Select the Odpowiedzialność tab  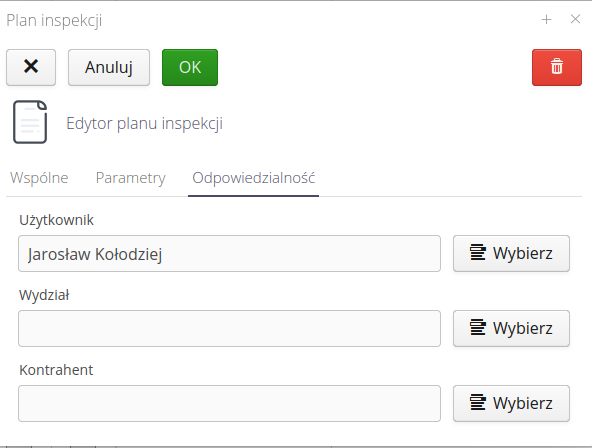[x=253, y=178]
